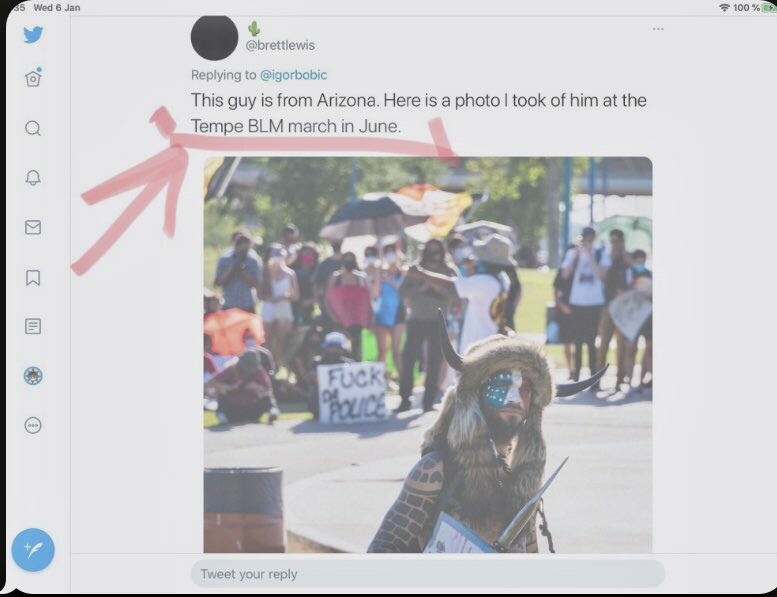This screenshot has width=777, height=597.
Task: Click the tweet text about Arizona
Action: point(419,113)
